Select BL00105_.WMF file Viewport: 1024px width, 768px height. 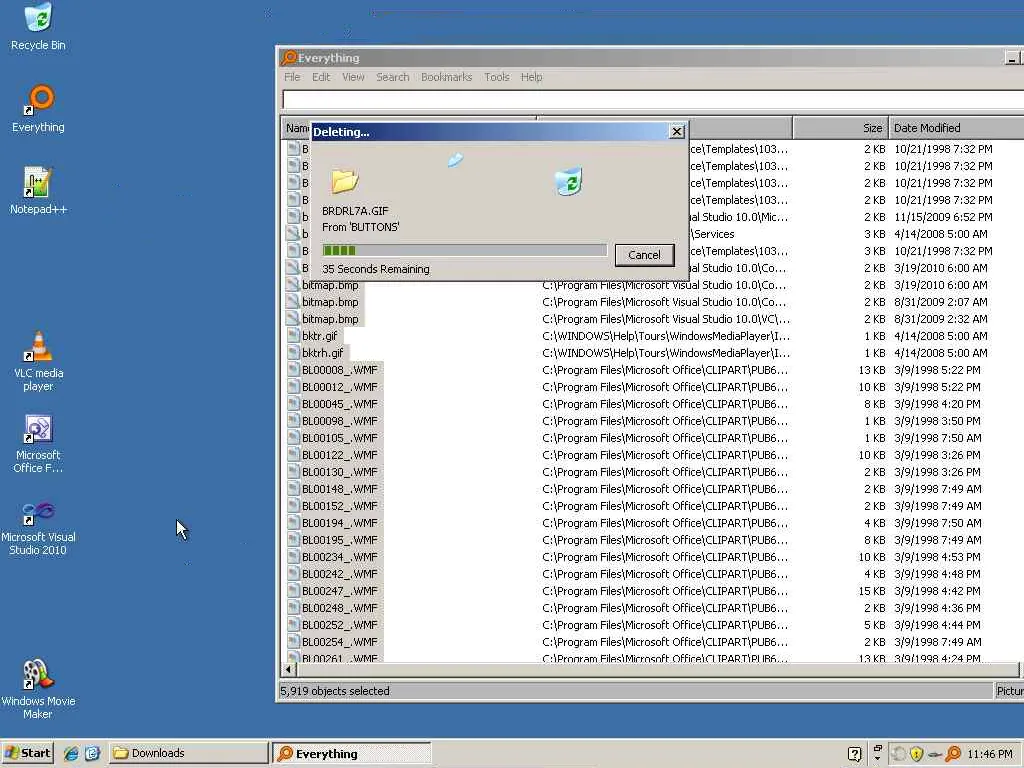click(x=340, y=438)
